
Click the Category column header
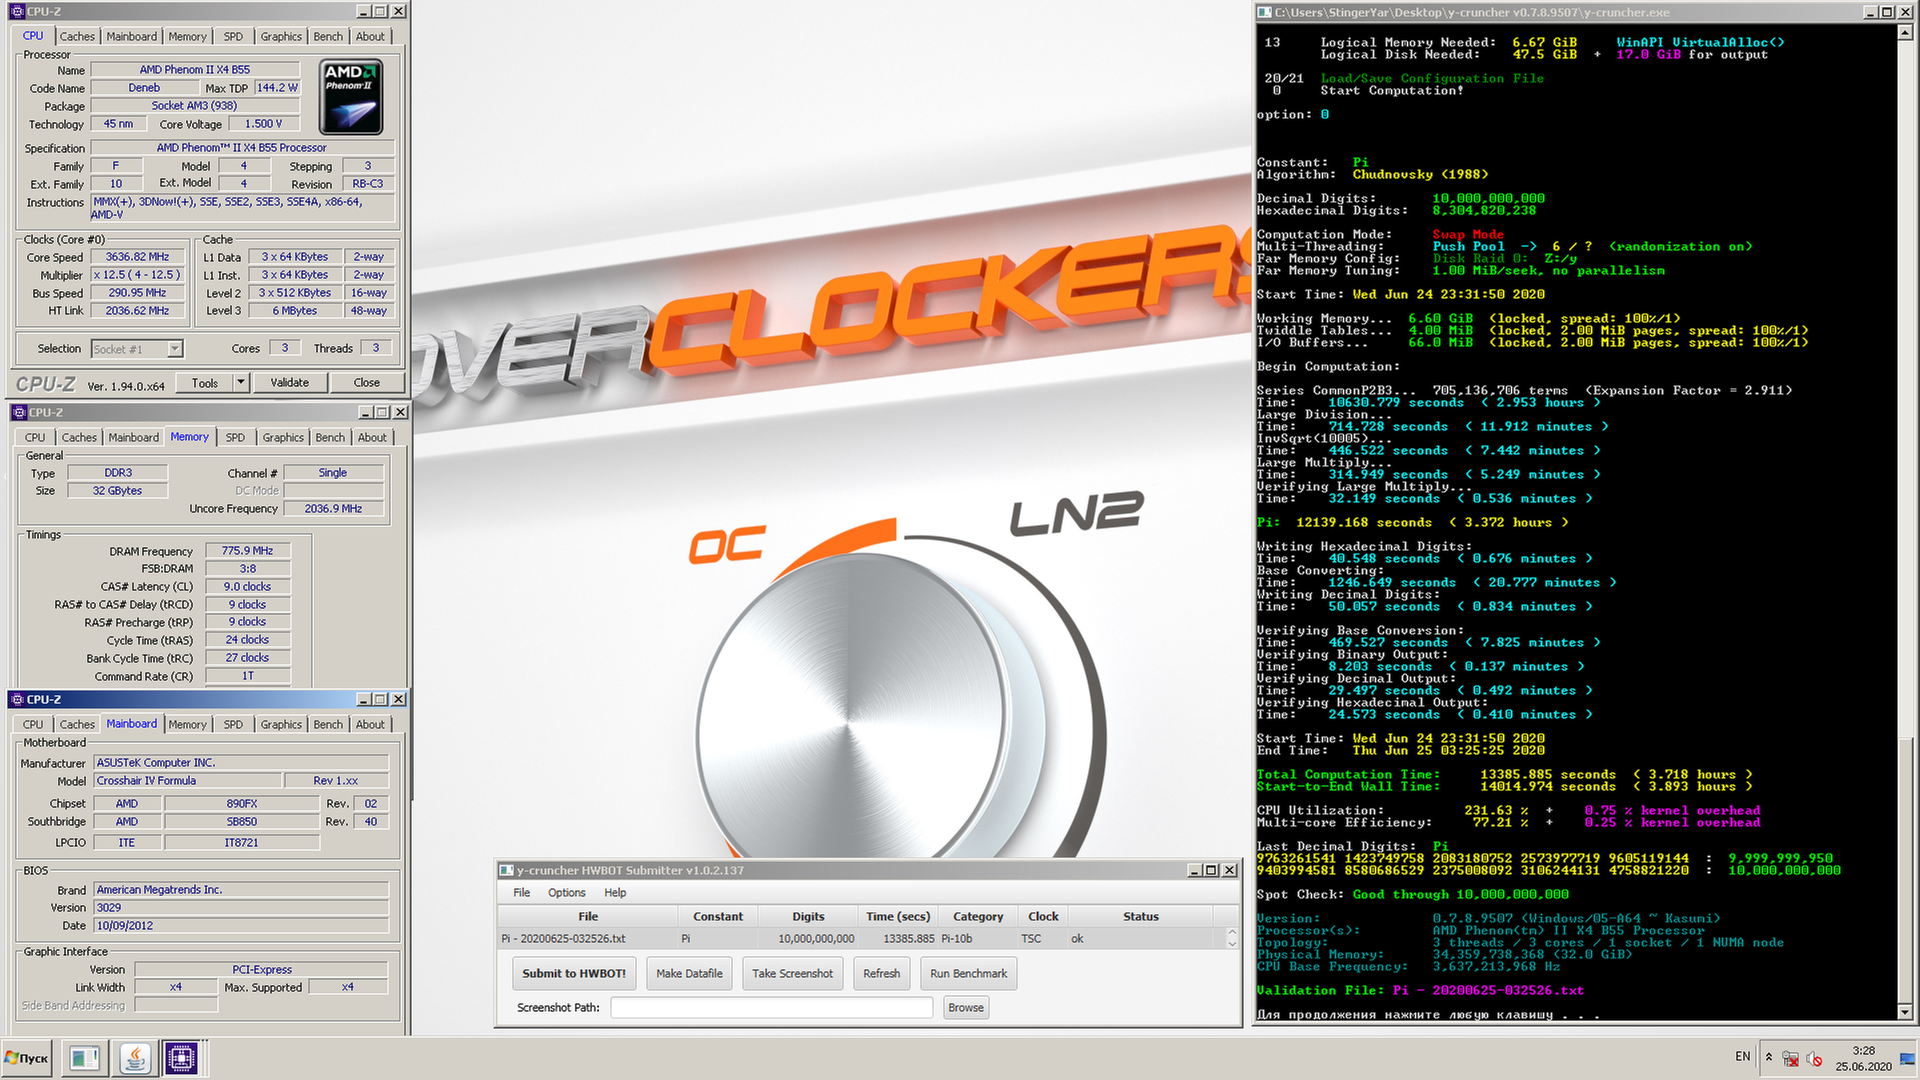pyautogui.click(x=977, y=916)
